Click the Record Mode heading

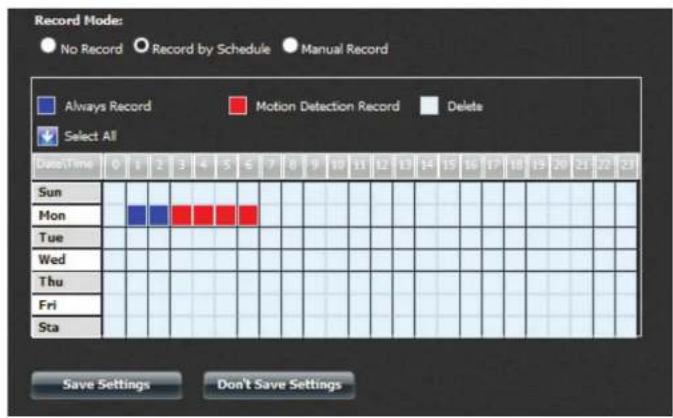pos(79,21)
